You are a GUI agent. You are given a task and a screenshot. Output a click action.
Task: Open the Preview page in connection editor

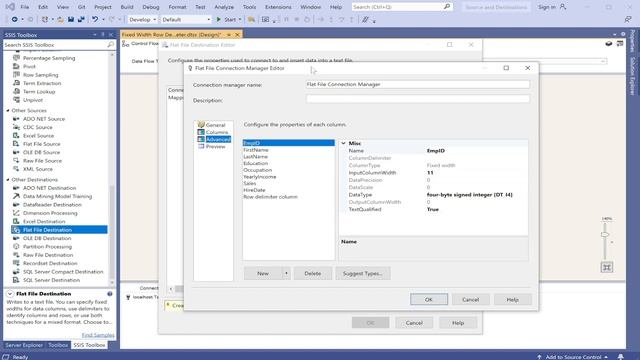tap(215, 147)
